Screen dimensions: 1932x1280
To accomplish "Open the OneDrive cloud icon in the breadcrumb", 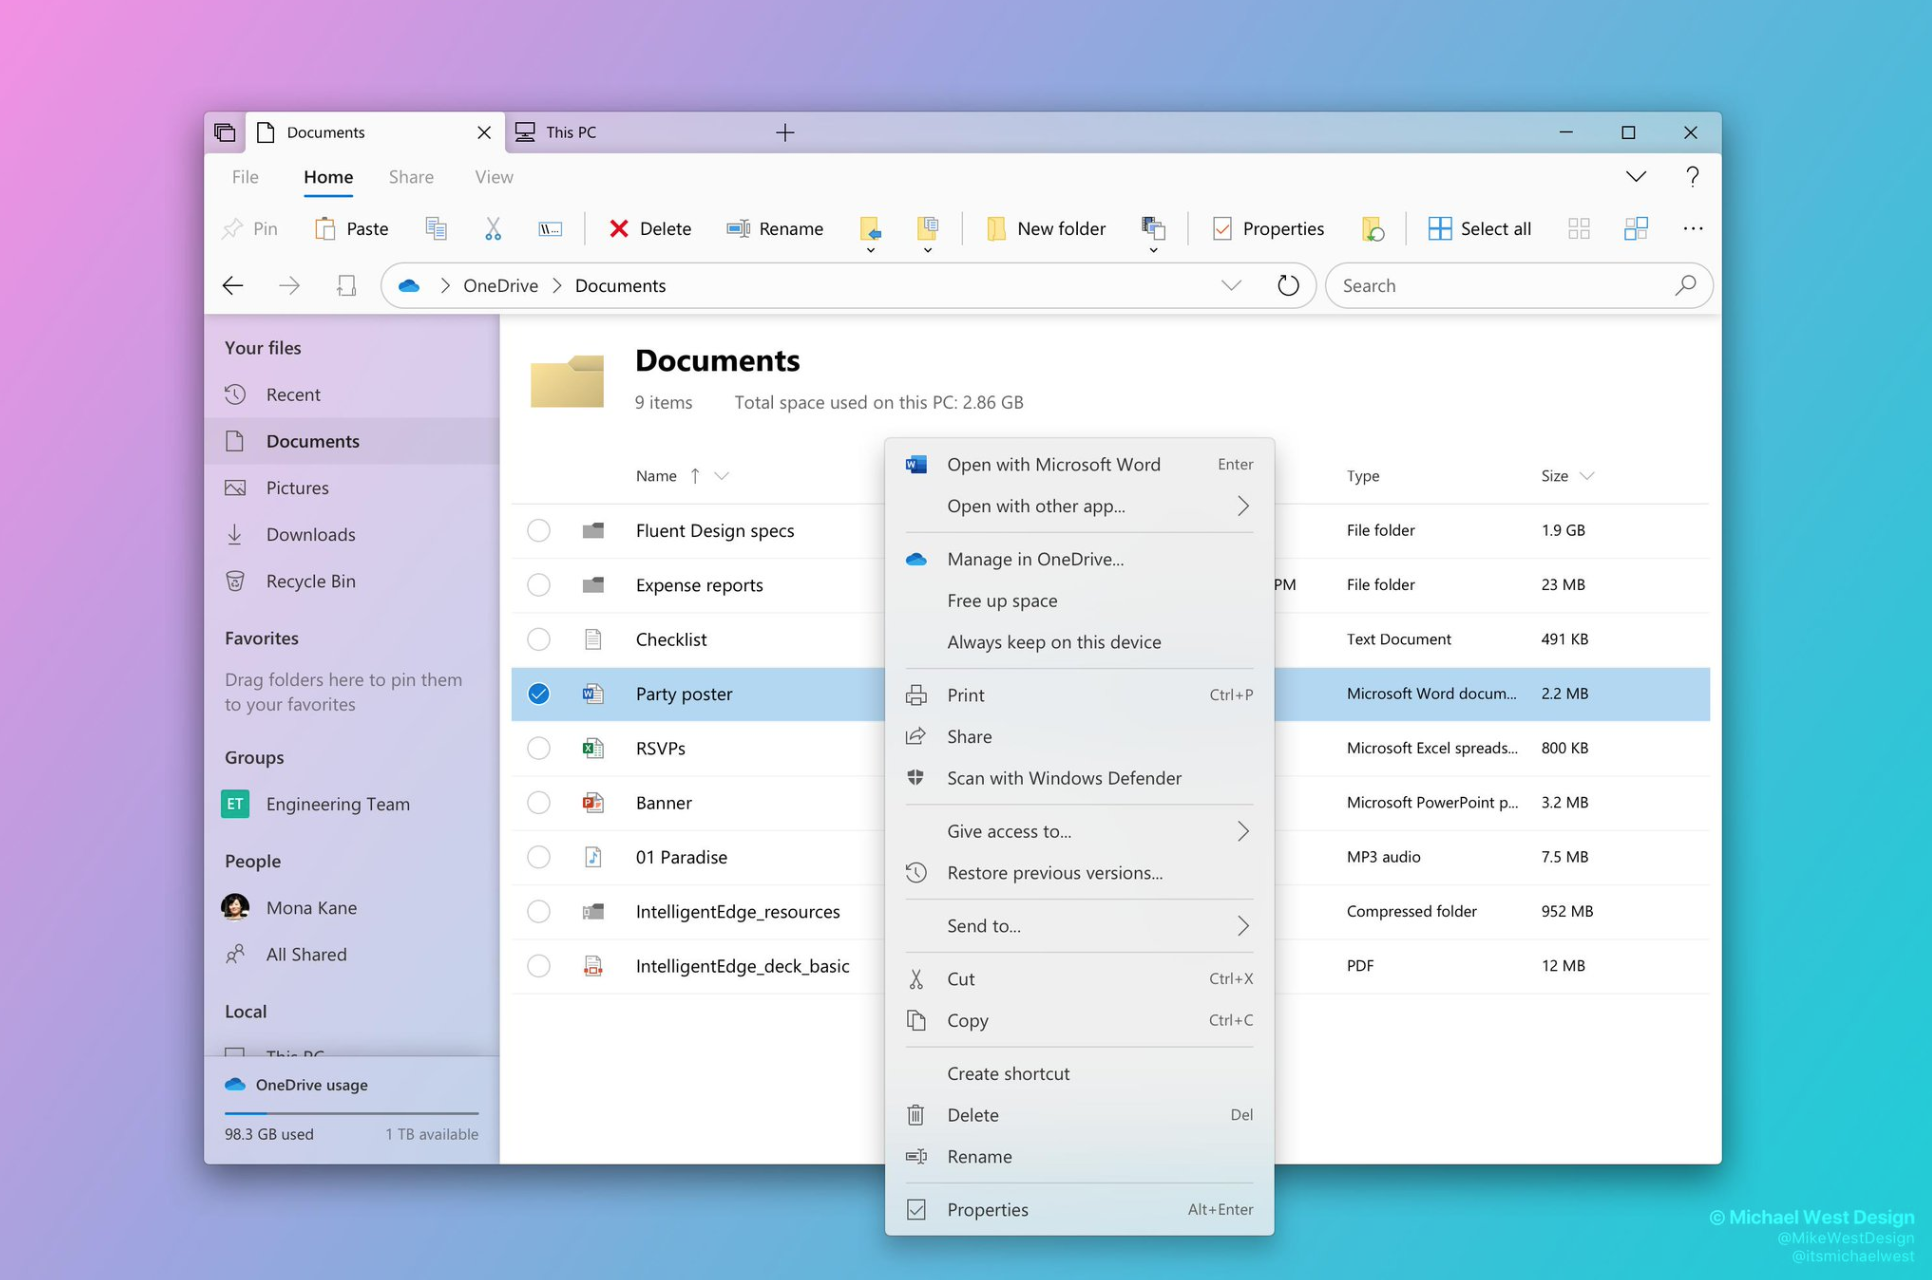I will click(x=408, y=285).
